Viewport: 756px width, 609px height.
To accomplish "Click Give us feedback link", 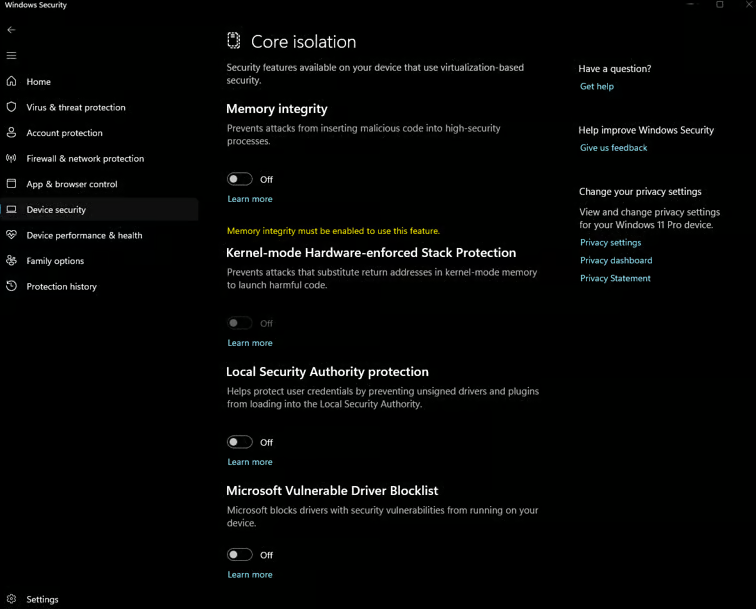I will (x=613, y=148).
